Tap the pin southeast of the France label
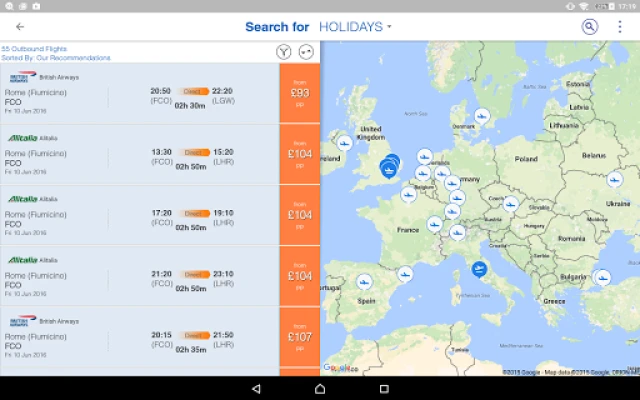The width and height of the screenshot is (640, 400). click(x=434, y=224)
